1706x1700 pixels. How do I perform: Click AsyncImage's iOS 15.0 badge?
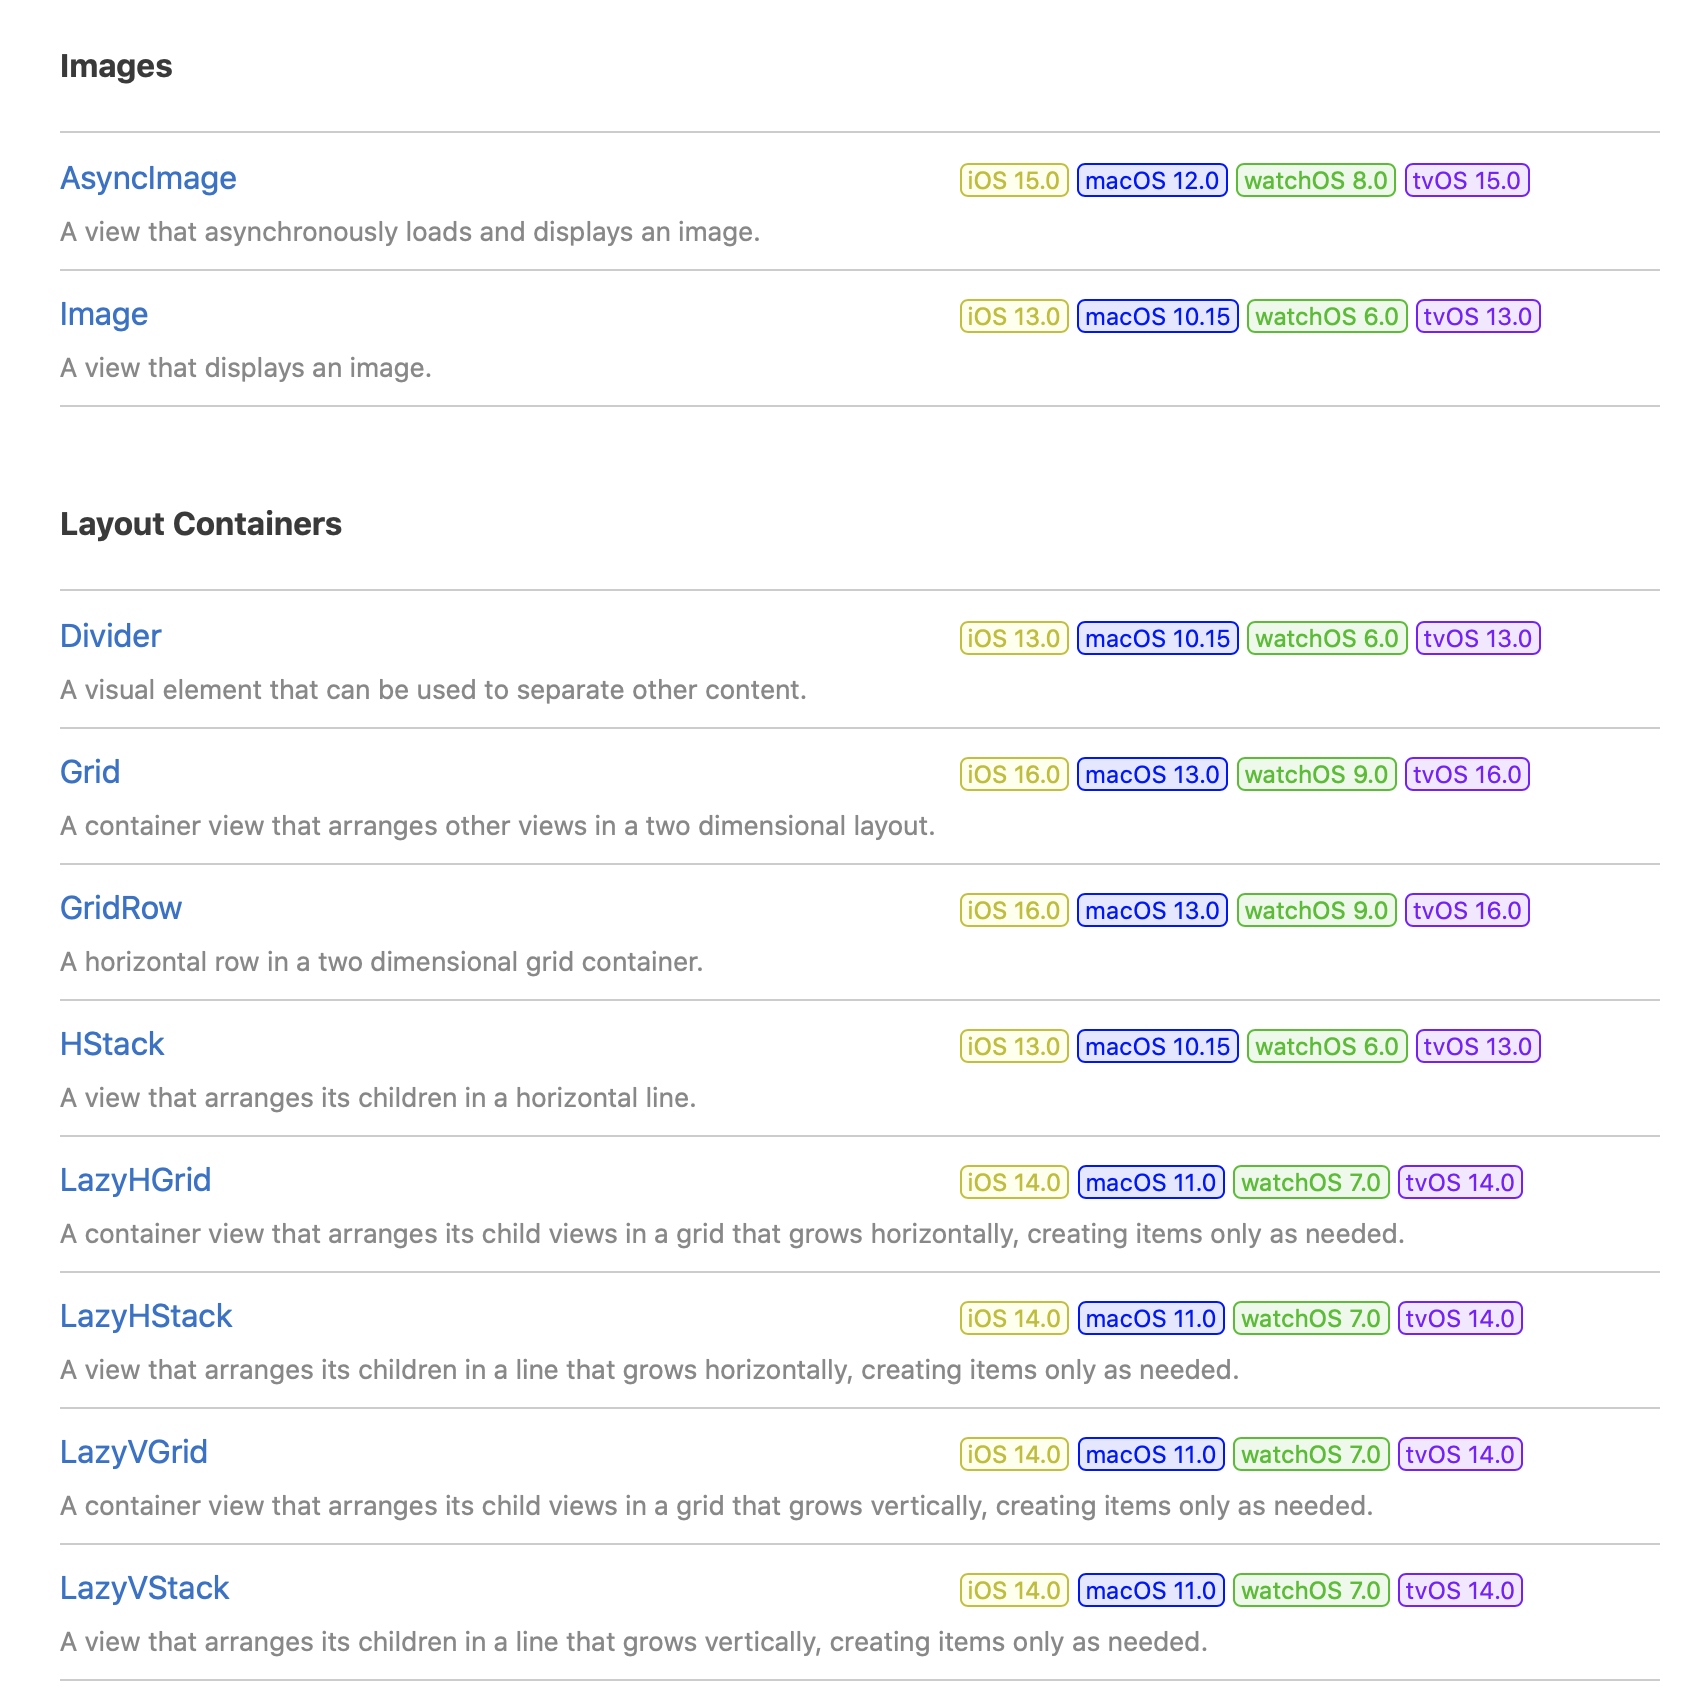point(1014,180)
